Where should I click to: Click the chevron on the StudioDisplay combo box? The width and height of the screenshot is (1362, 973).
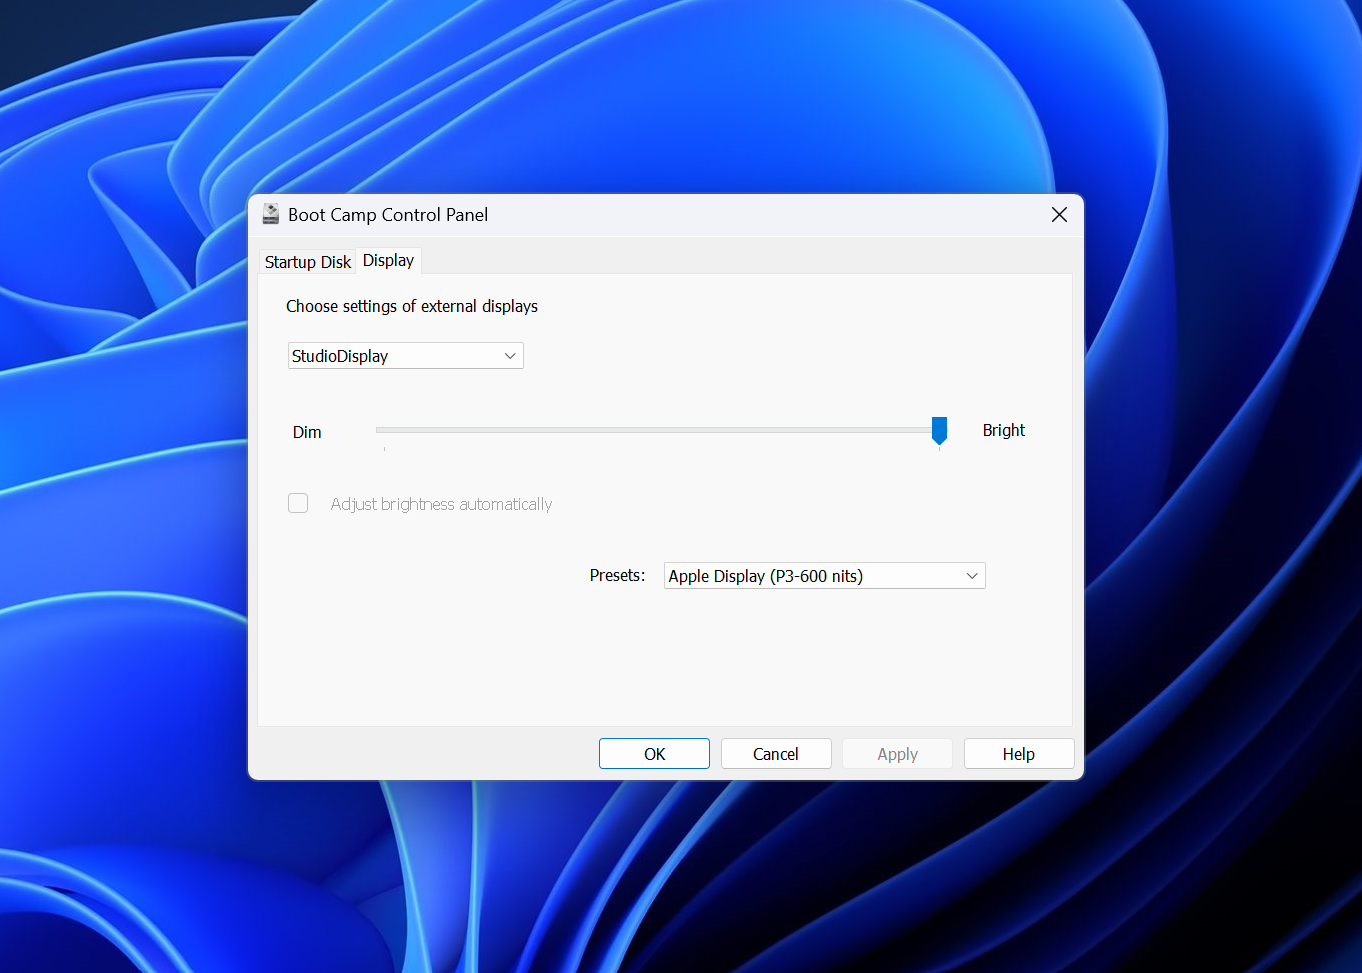point(510,355)
